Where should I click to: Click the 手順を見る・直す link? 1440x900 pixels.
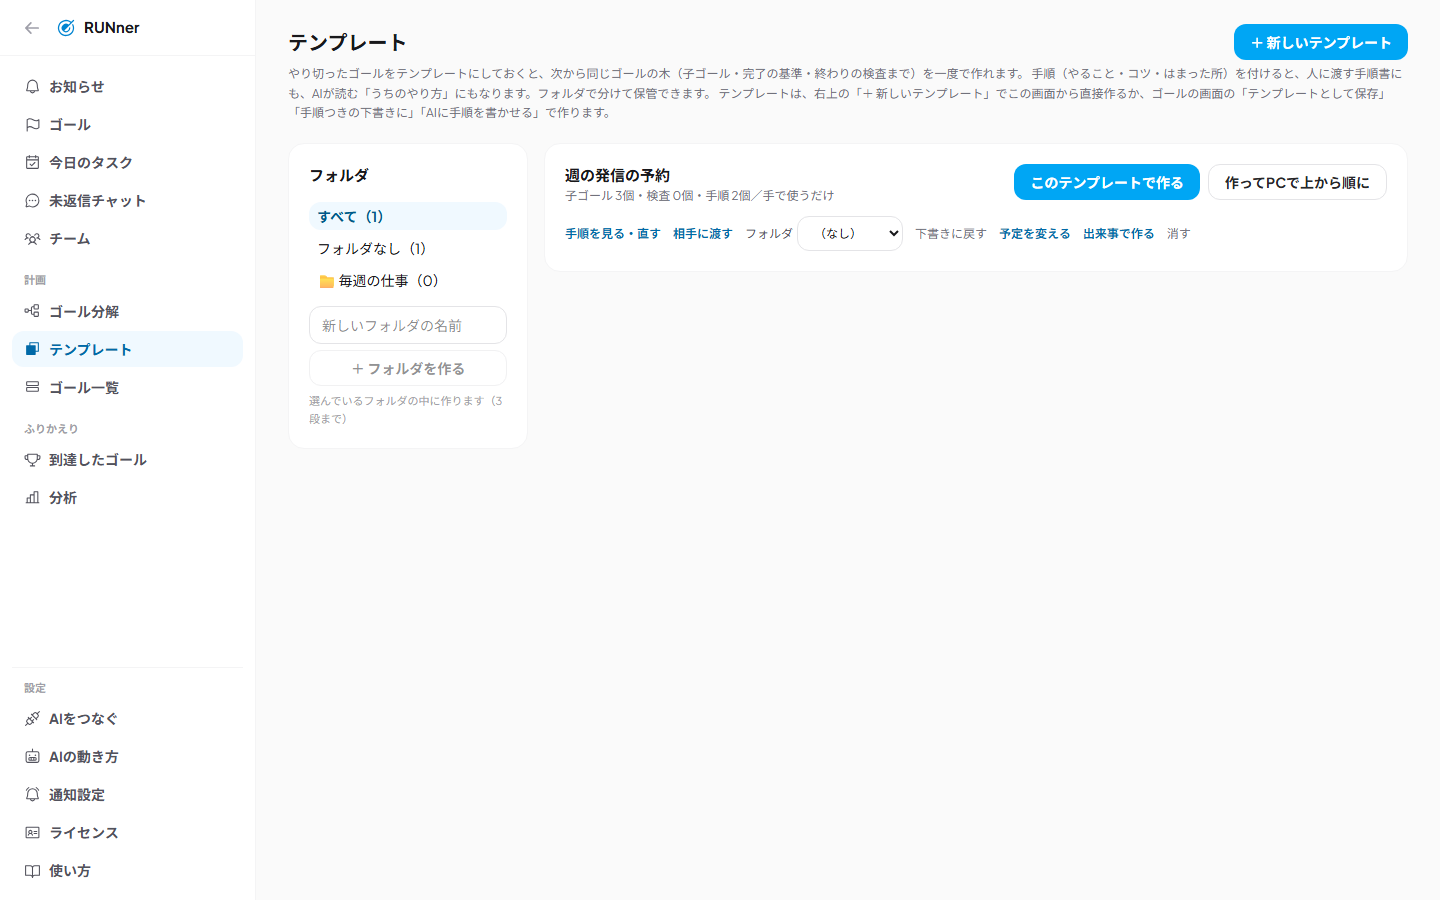click(613, 234)
